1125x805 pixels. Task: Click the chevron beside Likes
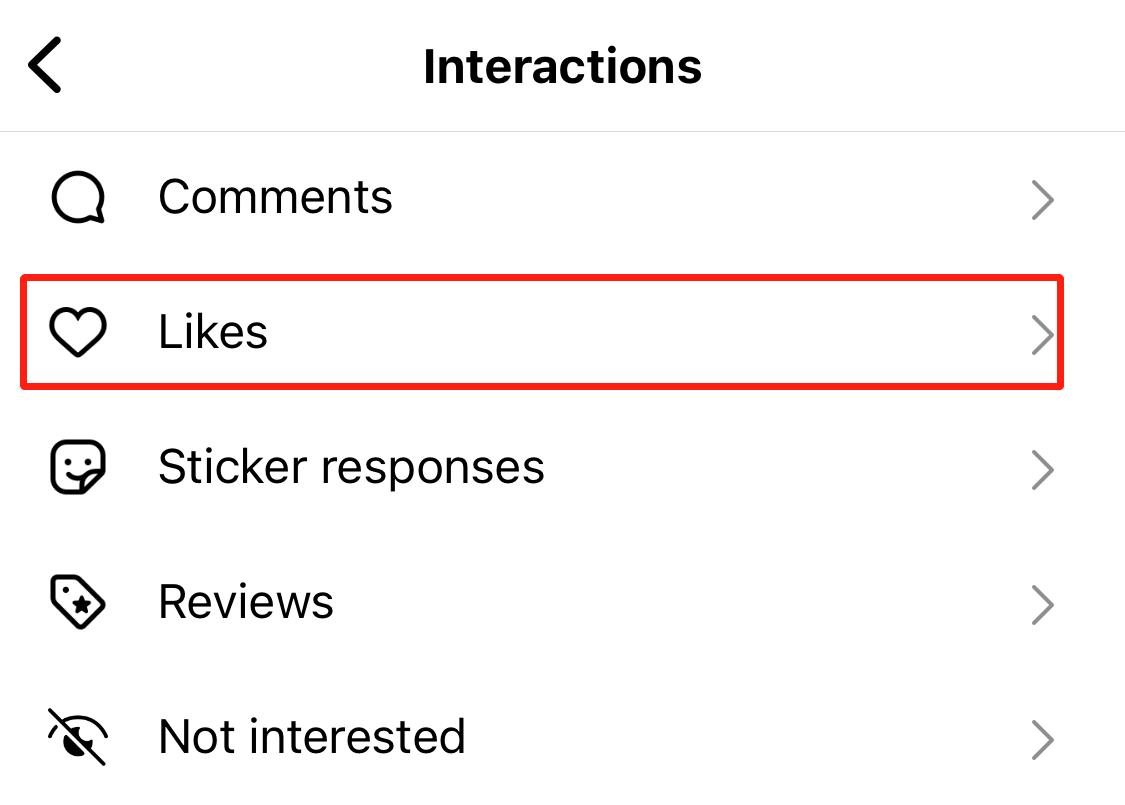(1042, 336)
